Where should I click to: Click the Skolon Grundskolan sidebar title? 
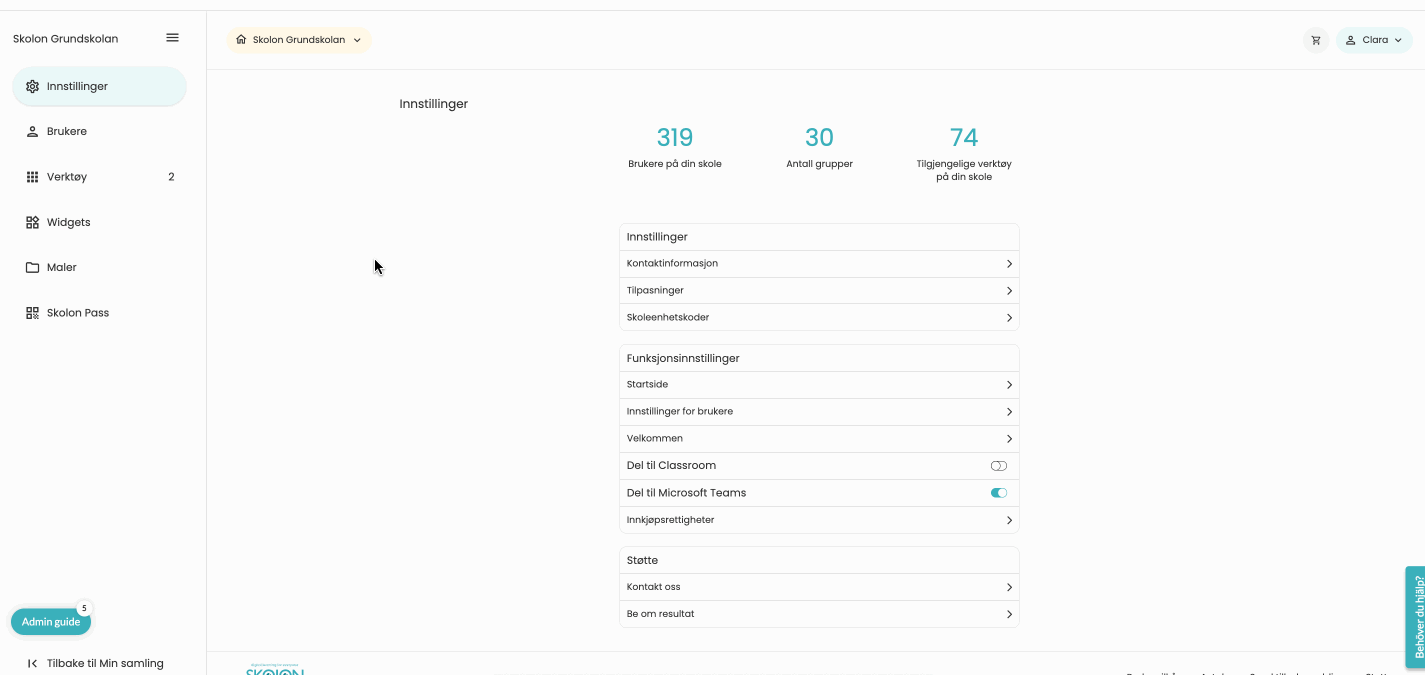click(65, 39)
